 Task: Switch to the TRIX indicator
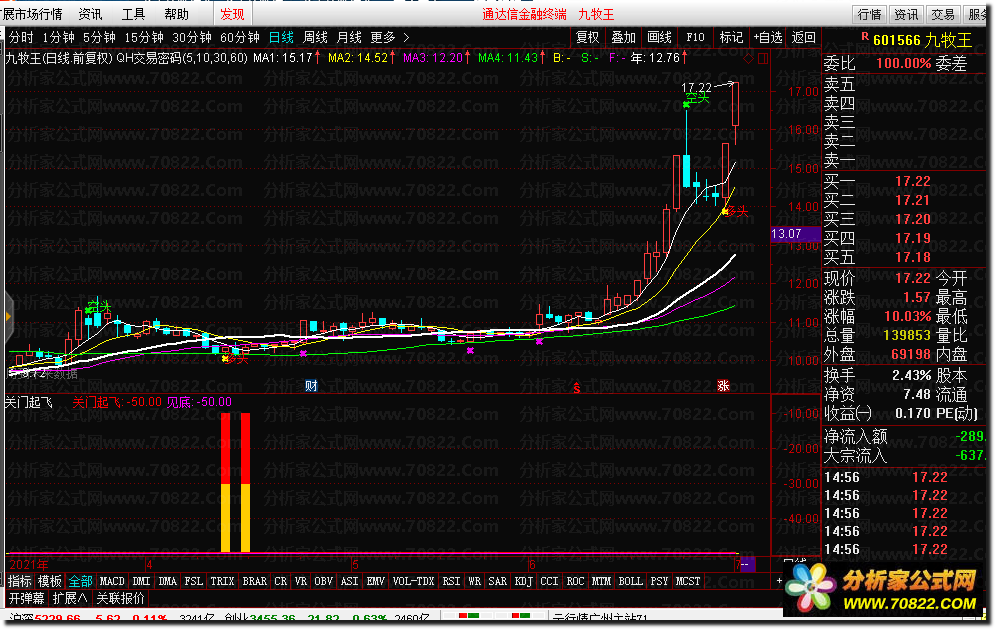(222, 581)
